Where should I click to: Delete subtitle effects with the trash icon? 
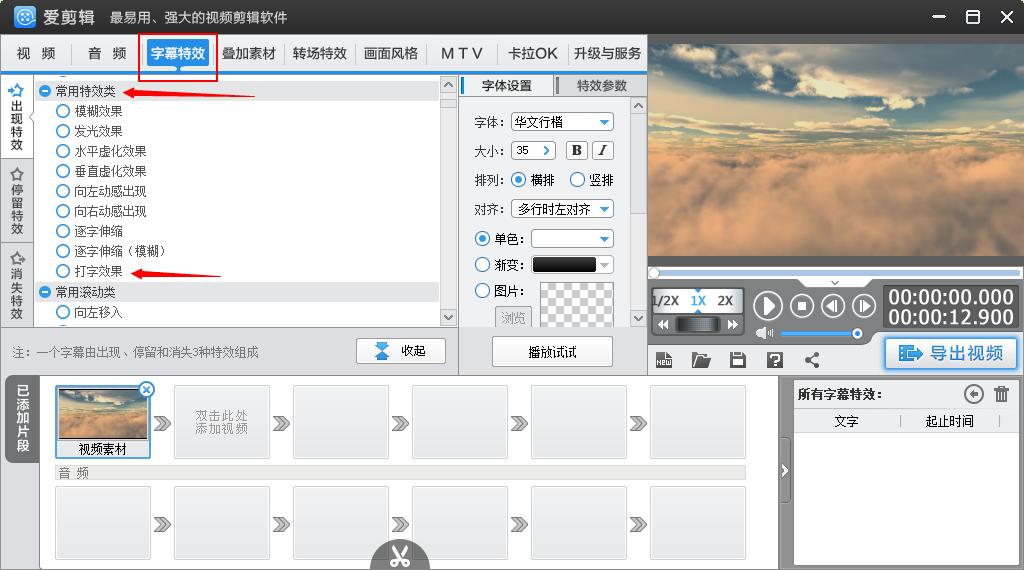click(1001, 394)
